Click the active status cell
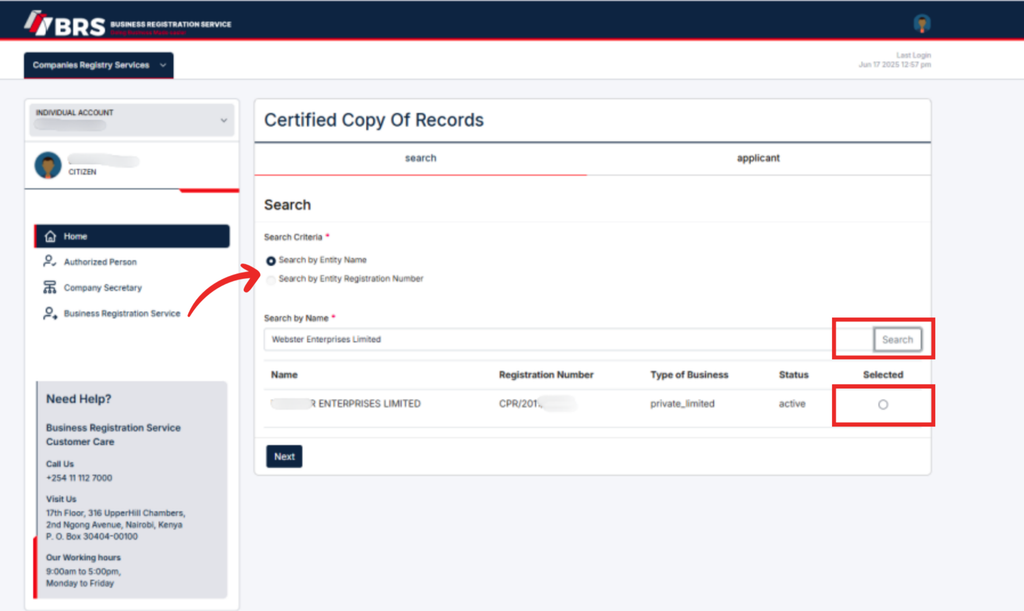 [x=792, y=404]
